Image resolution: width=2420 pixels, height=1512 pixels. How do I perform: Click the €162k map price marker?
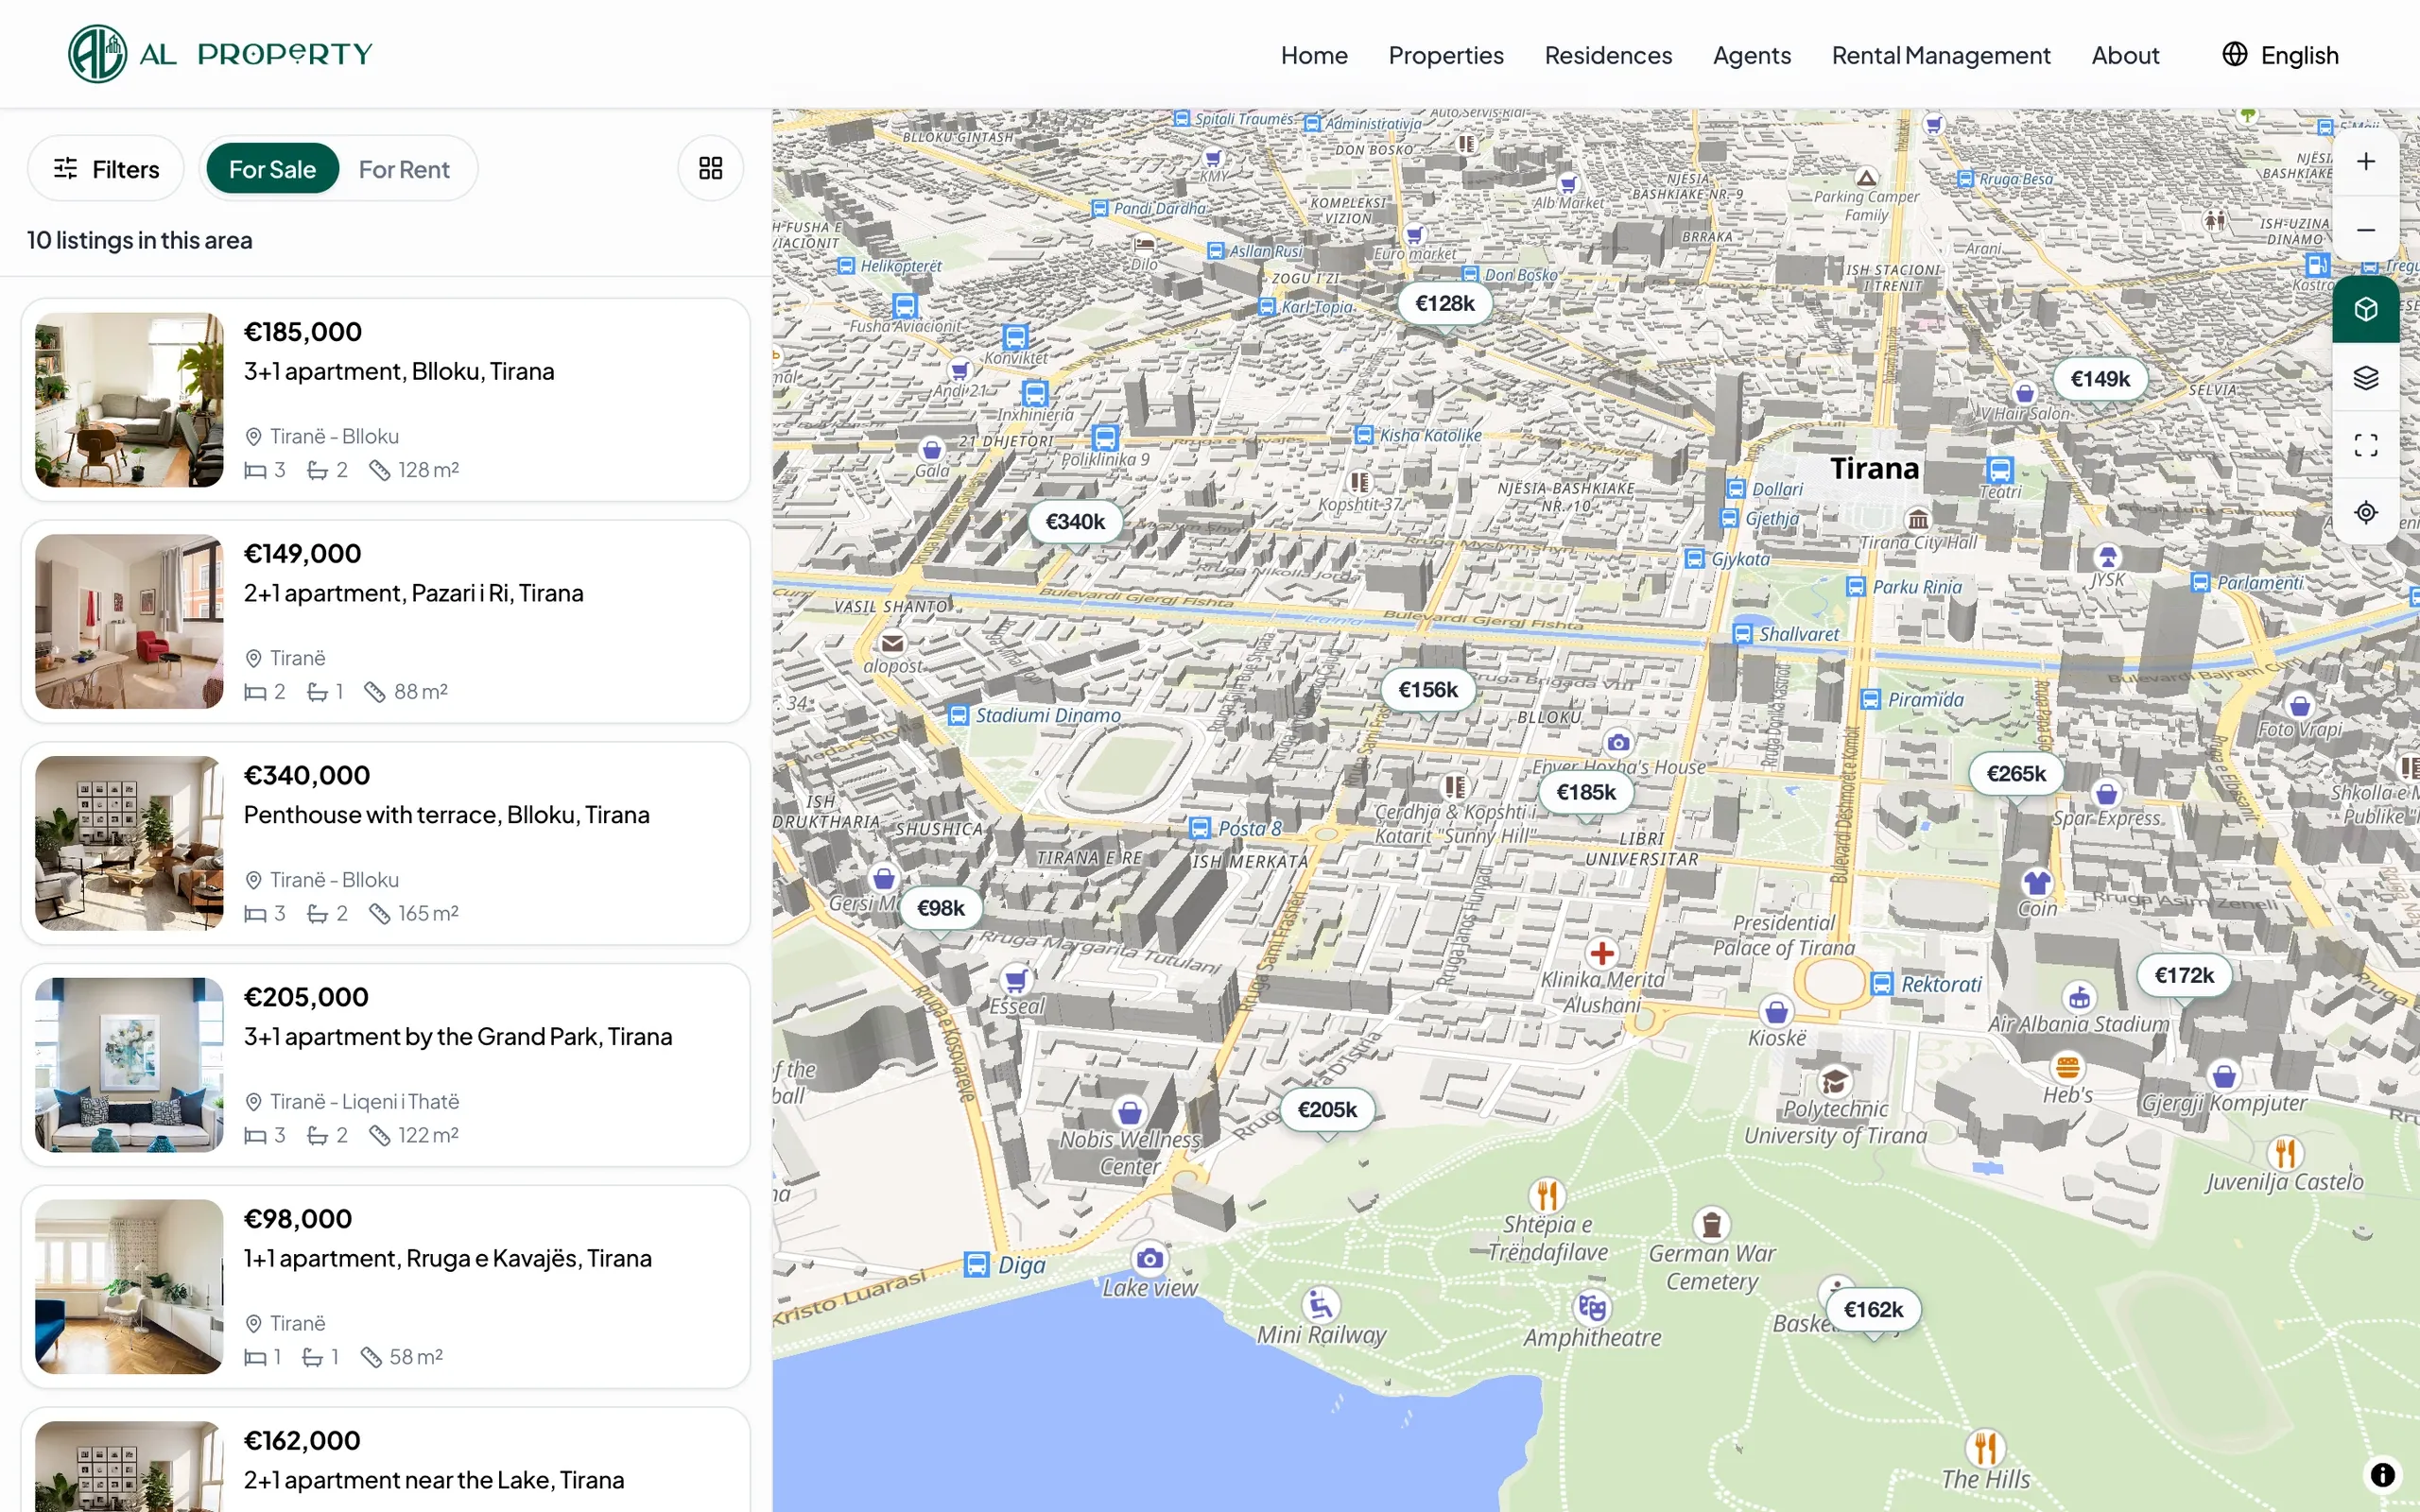1873,1310
